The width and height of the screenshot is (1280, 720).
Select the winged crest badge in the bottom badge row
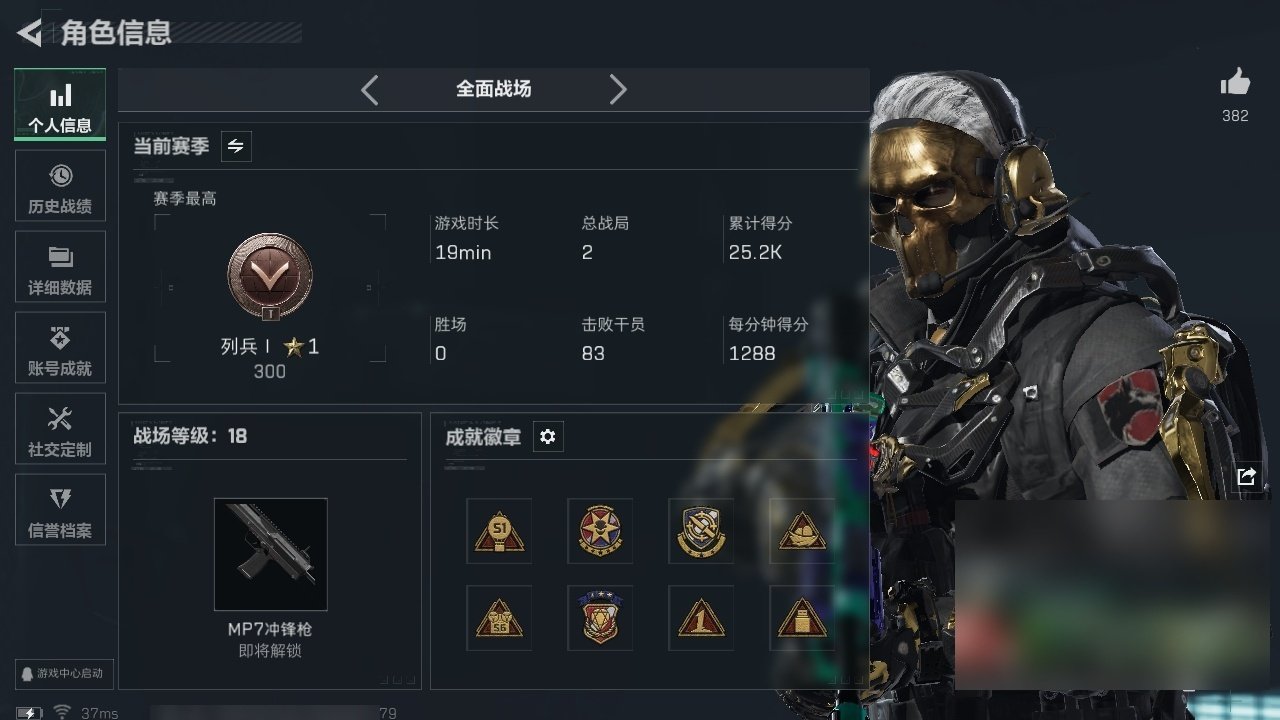(x=600, y=618)
